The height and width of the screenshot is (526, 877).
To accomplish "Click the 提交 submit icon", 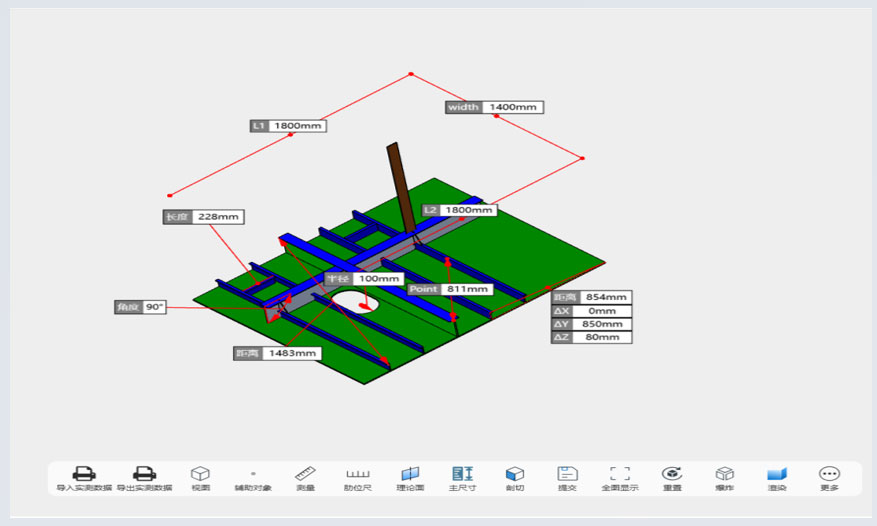I will click(x=567, y=474).
